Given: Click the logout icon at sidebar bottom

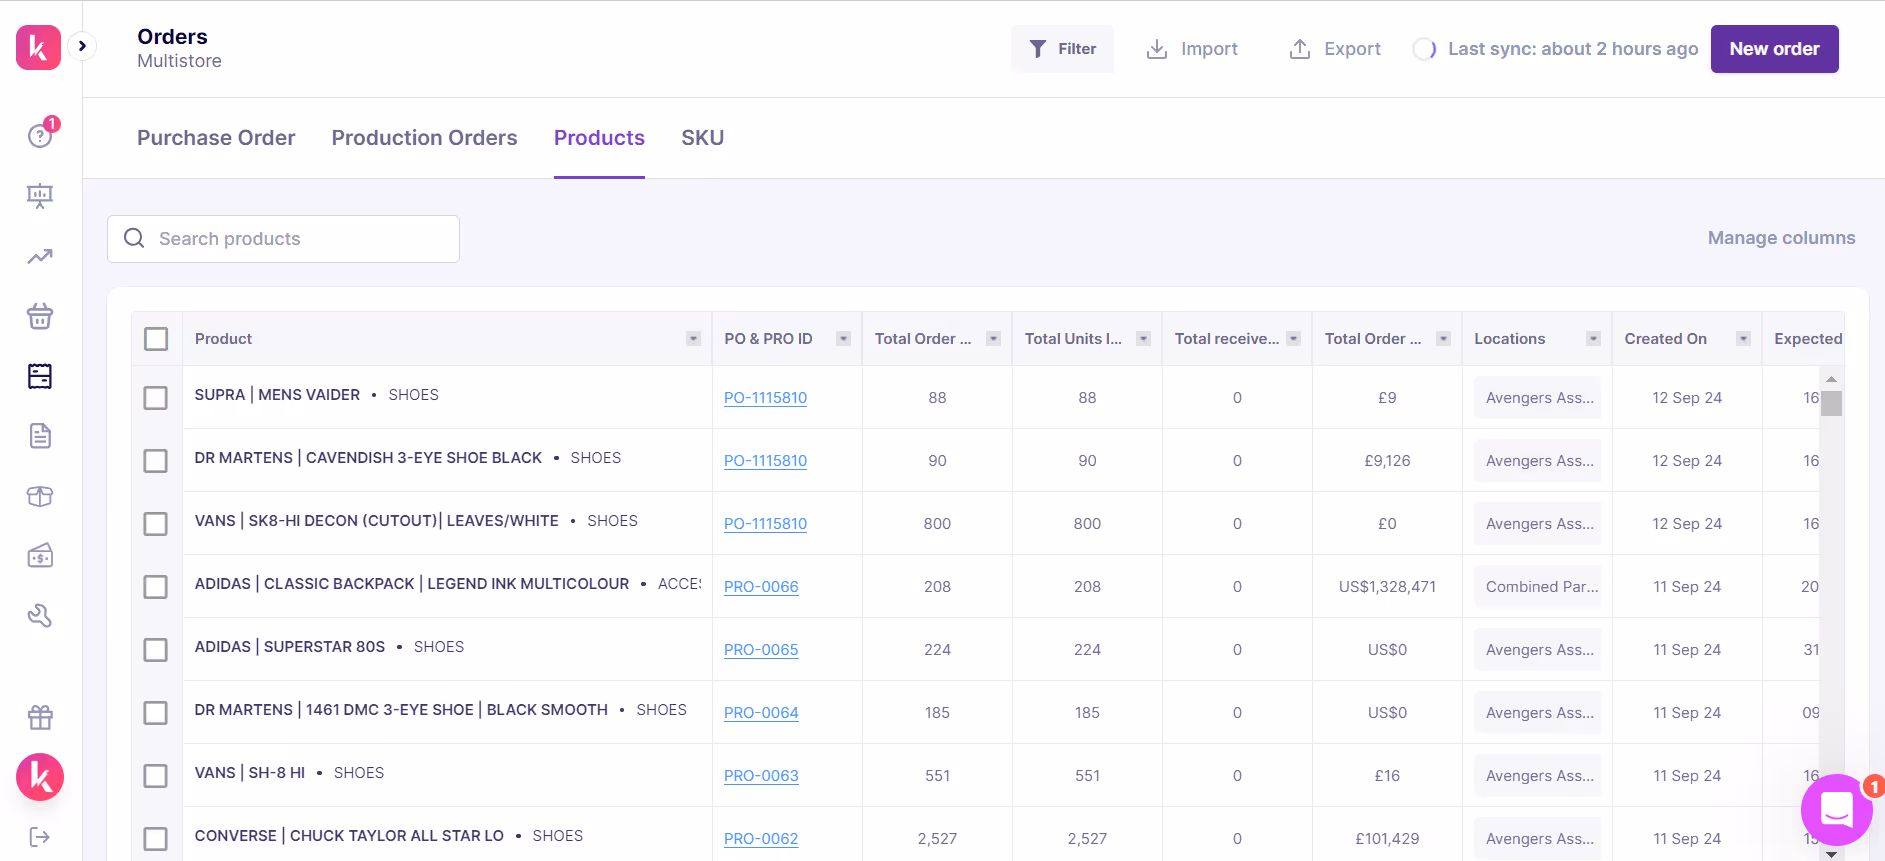Looking at the screenshot, I should tap(40, 837).
